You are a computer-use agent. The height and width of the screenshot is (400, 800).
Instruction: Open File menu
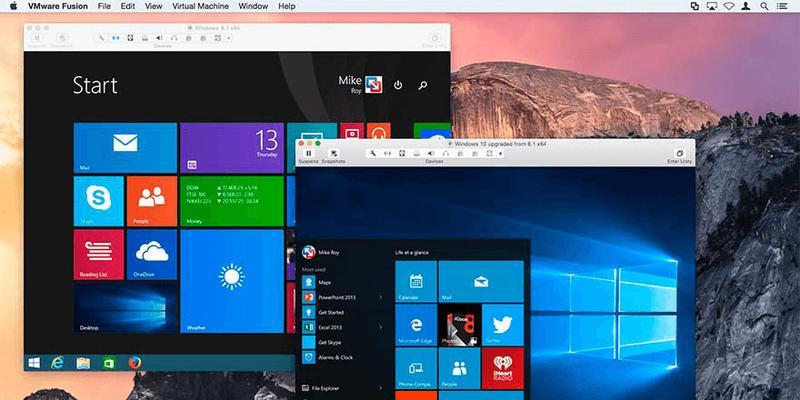point(104,6)
